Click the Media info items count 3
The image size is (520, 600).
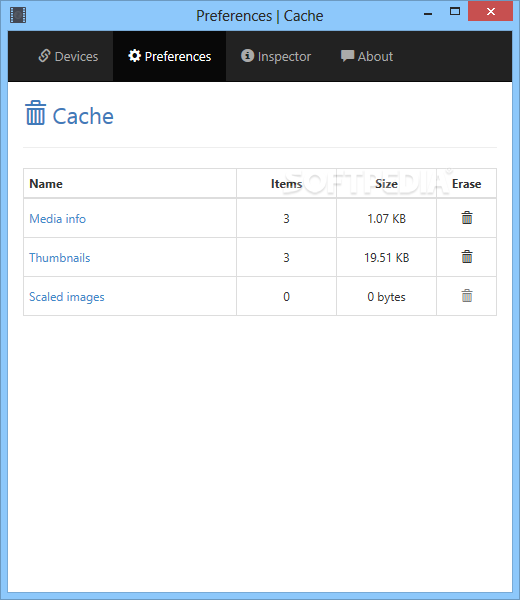(287, 219)
